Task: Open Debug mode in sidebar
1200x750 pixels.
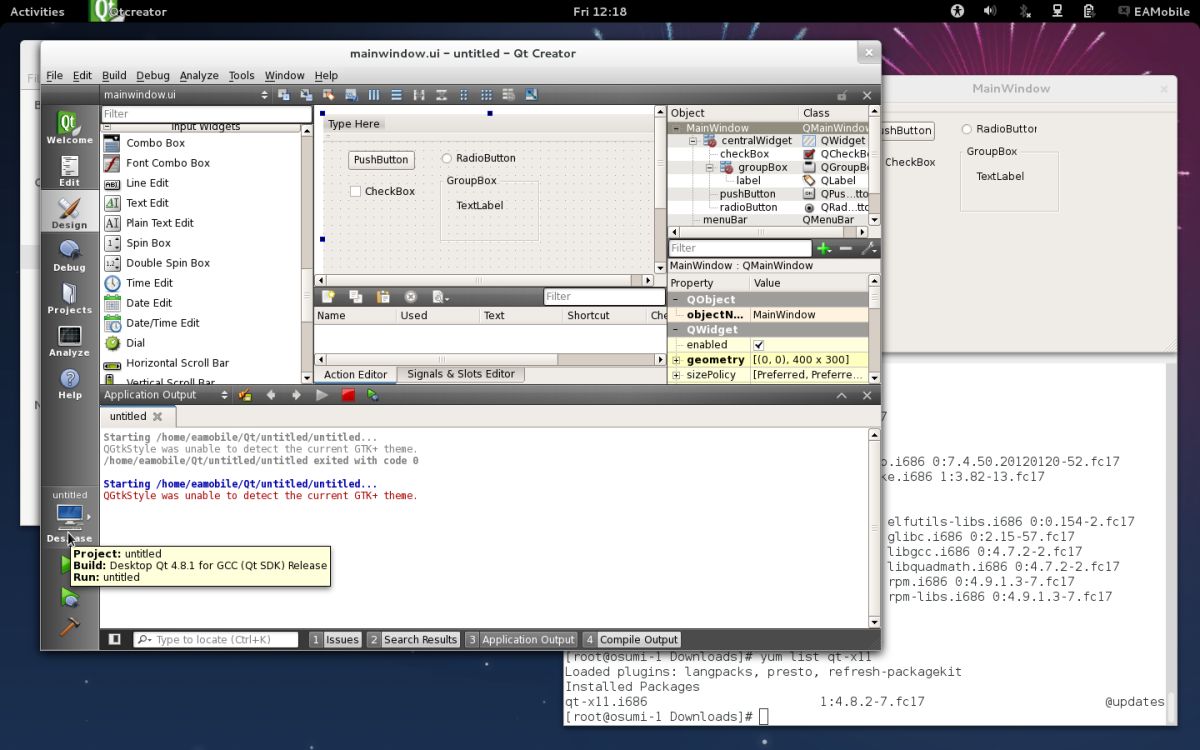Action: (69, 255)
